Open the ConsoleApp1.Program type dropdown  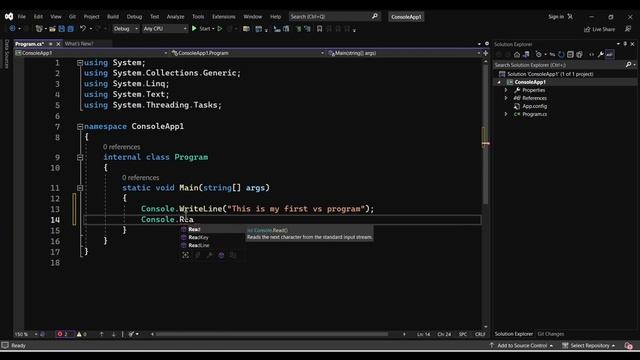click(248, 53)
